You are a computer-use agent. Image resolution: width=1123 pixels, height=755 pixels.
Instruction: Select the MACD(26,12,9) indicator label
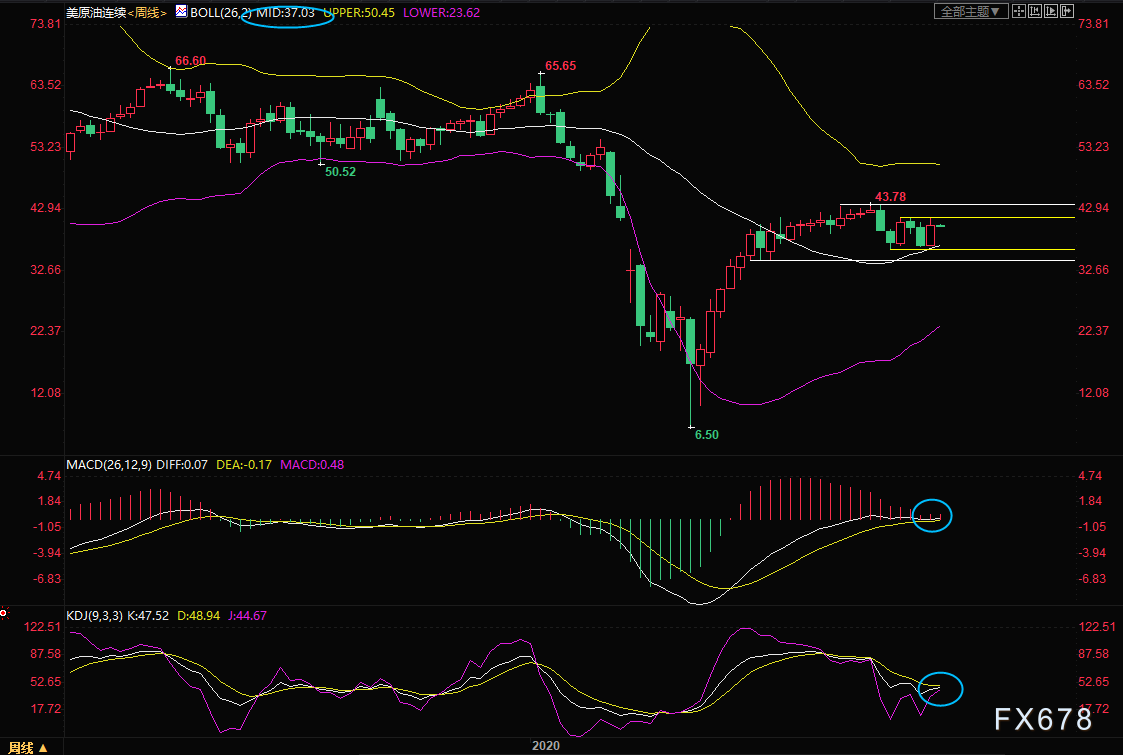click(x=109, y=464)
